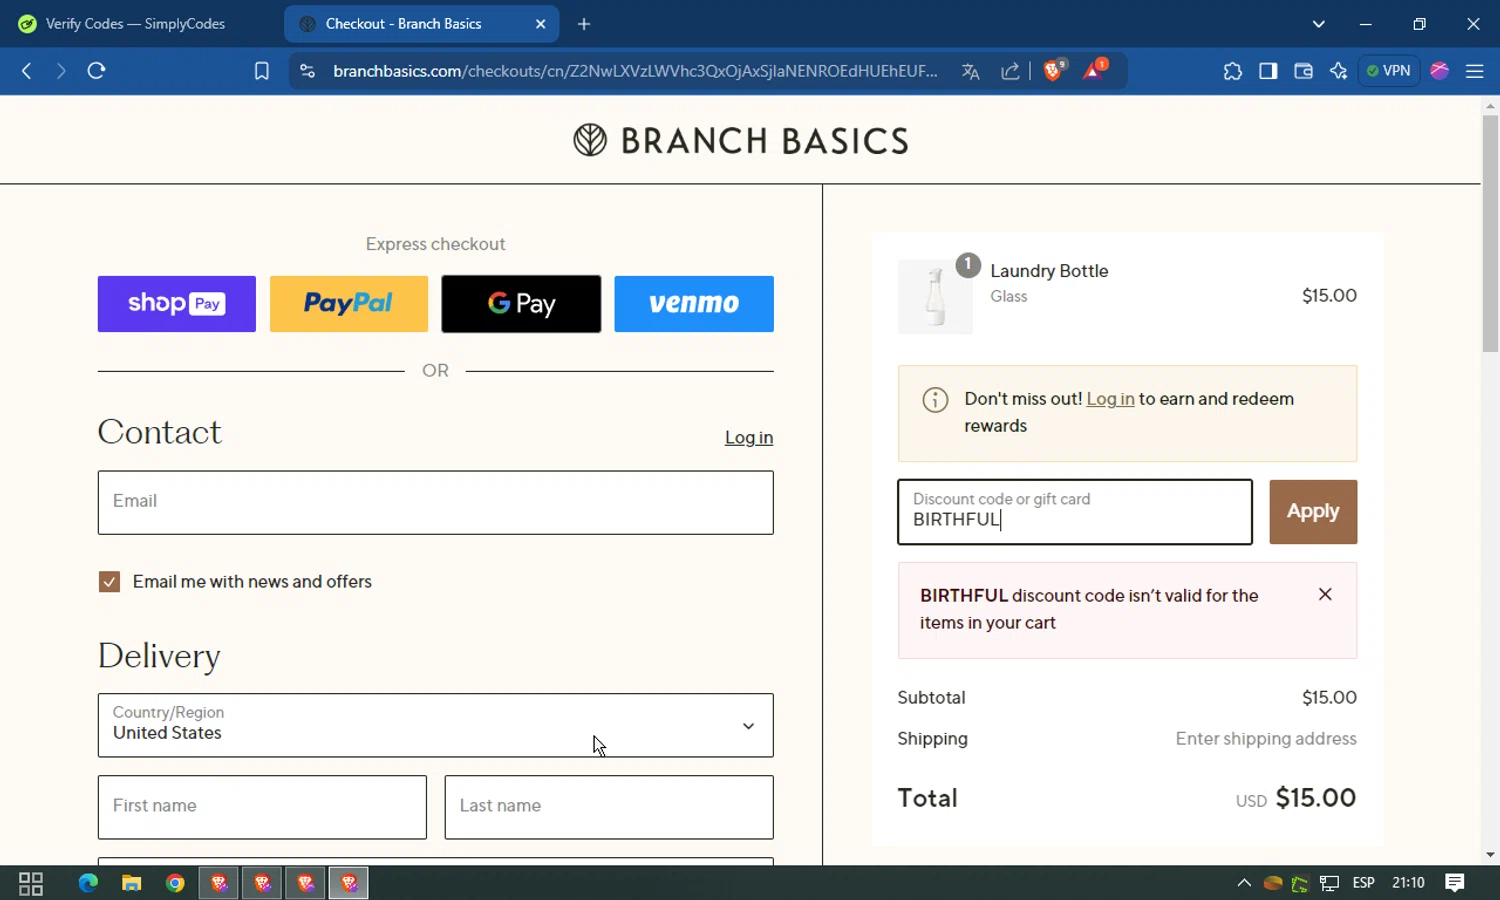
Task: Open site settings icon in address bar
Action: [308, 71]
